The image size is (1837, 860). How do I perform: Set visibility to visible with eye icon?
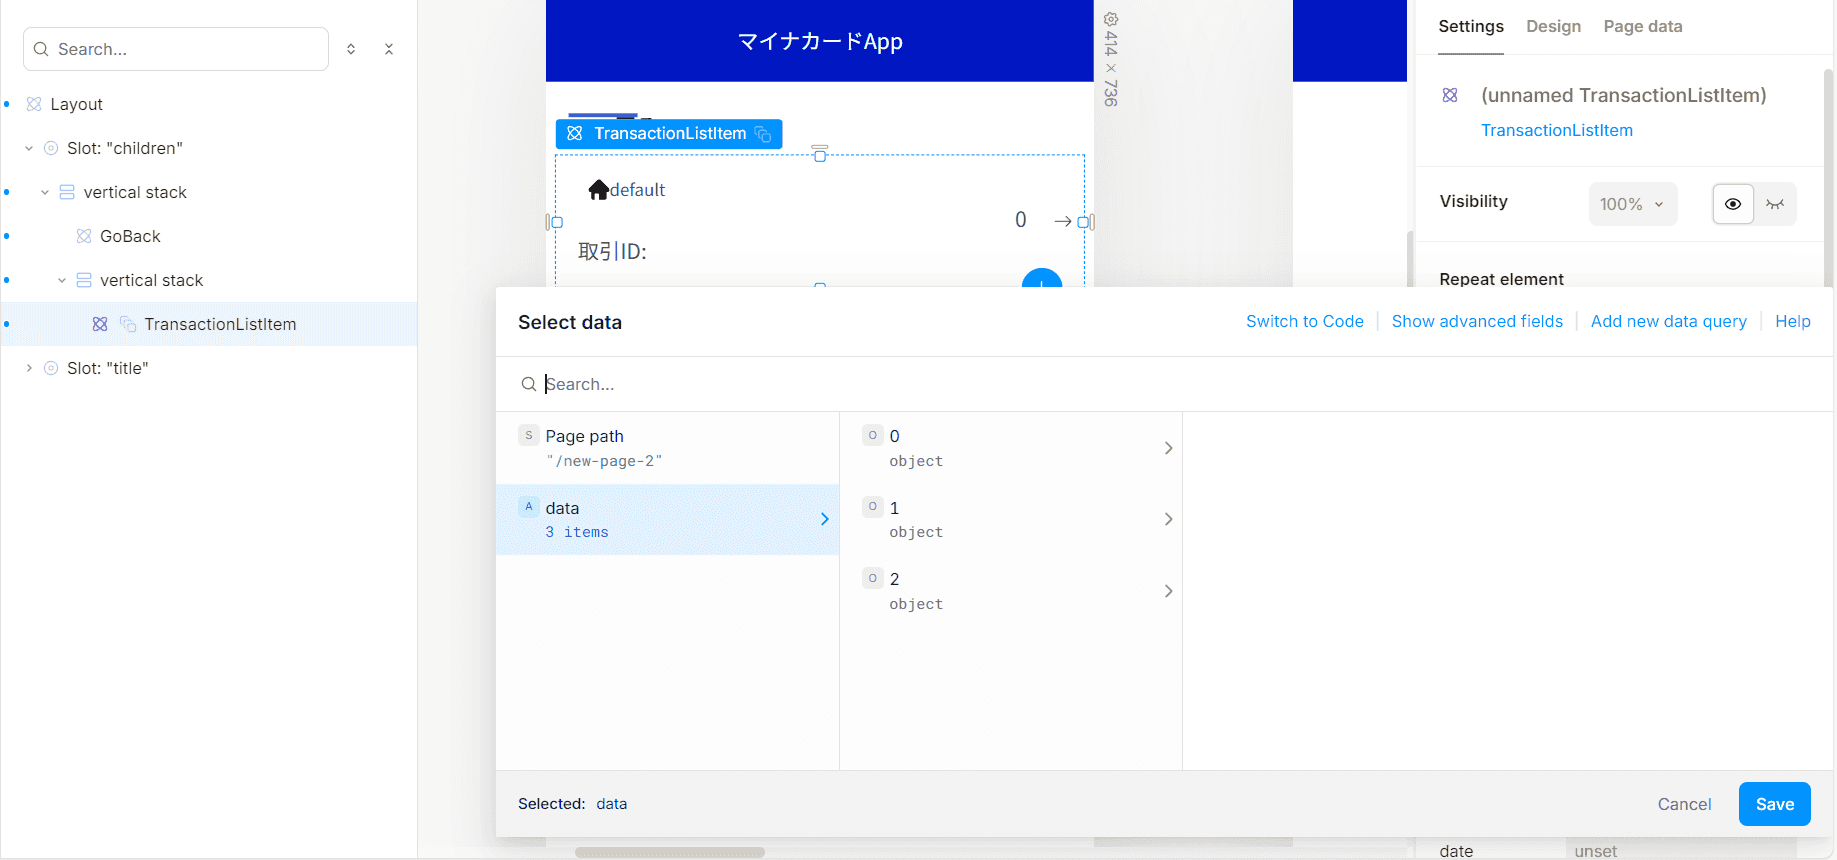[1733, 204]
